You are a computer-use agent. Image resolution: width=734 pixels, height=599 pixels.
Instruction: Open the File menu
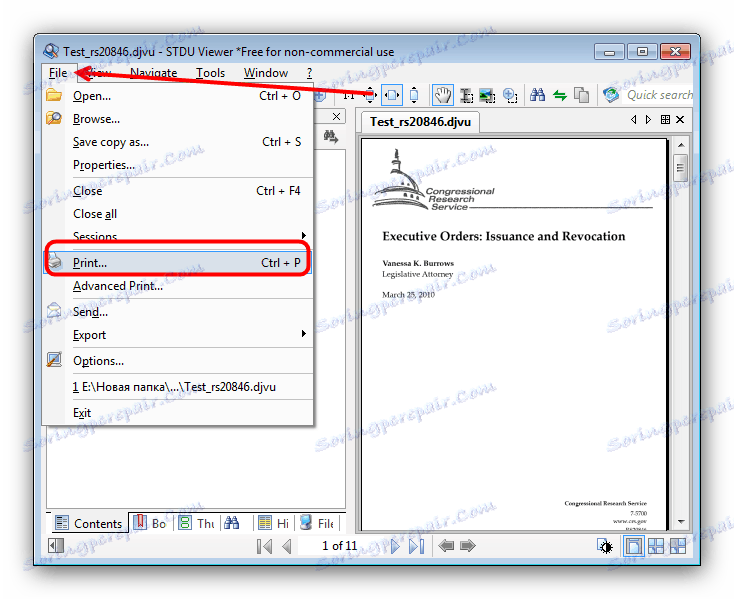[58, 73]
